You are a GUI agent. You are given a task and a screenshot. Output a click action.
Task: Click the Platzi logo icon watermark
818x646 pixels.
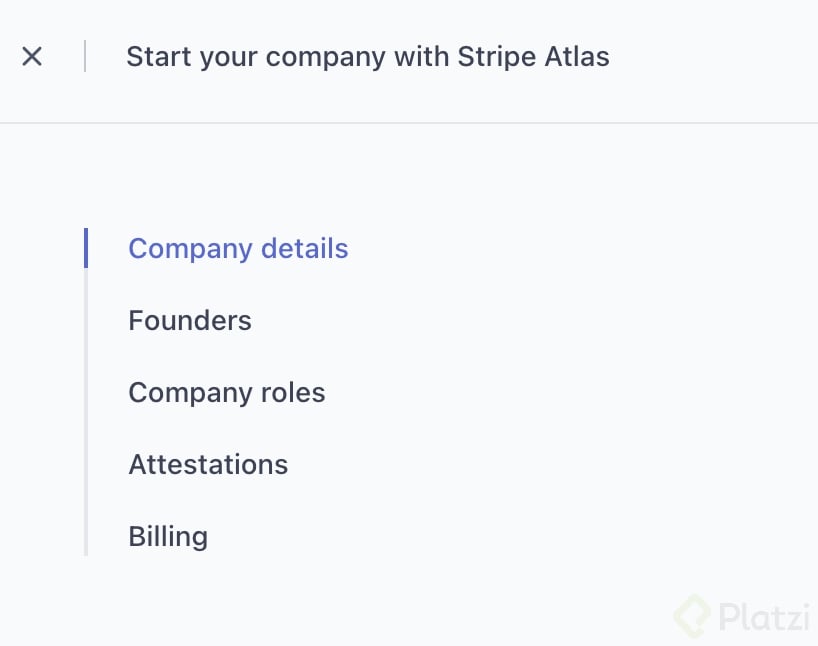(692, 616)
